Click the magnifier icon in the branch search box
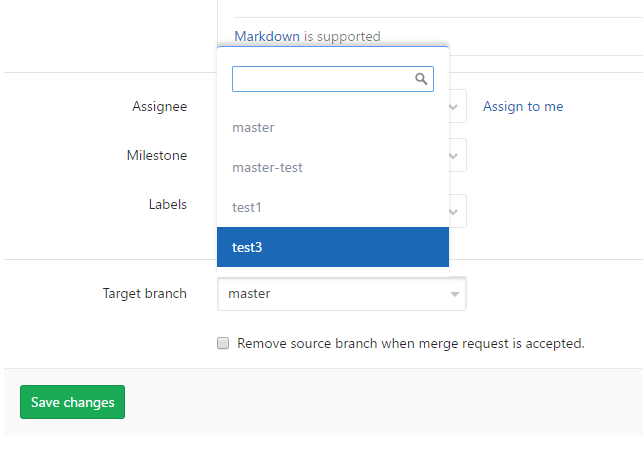This screenshot has width=643, height=476. (x=421, y=79)
